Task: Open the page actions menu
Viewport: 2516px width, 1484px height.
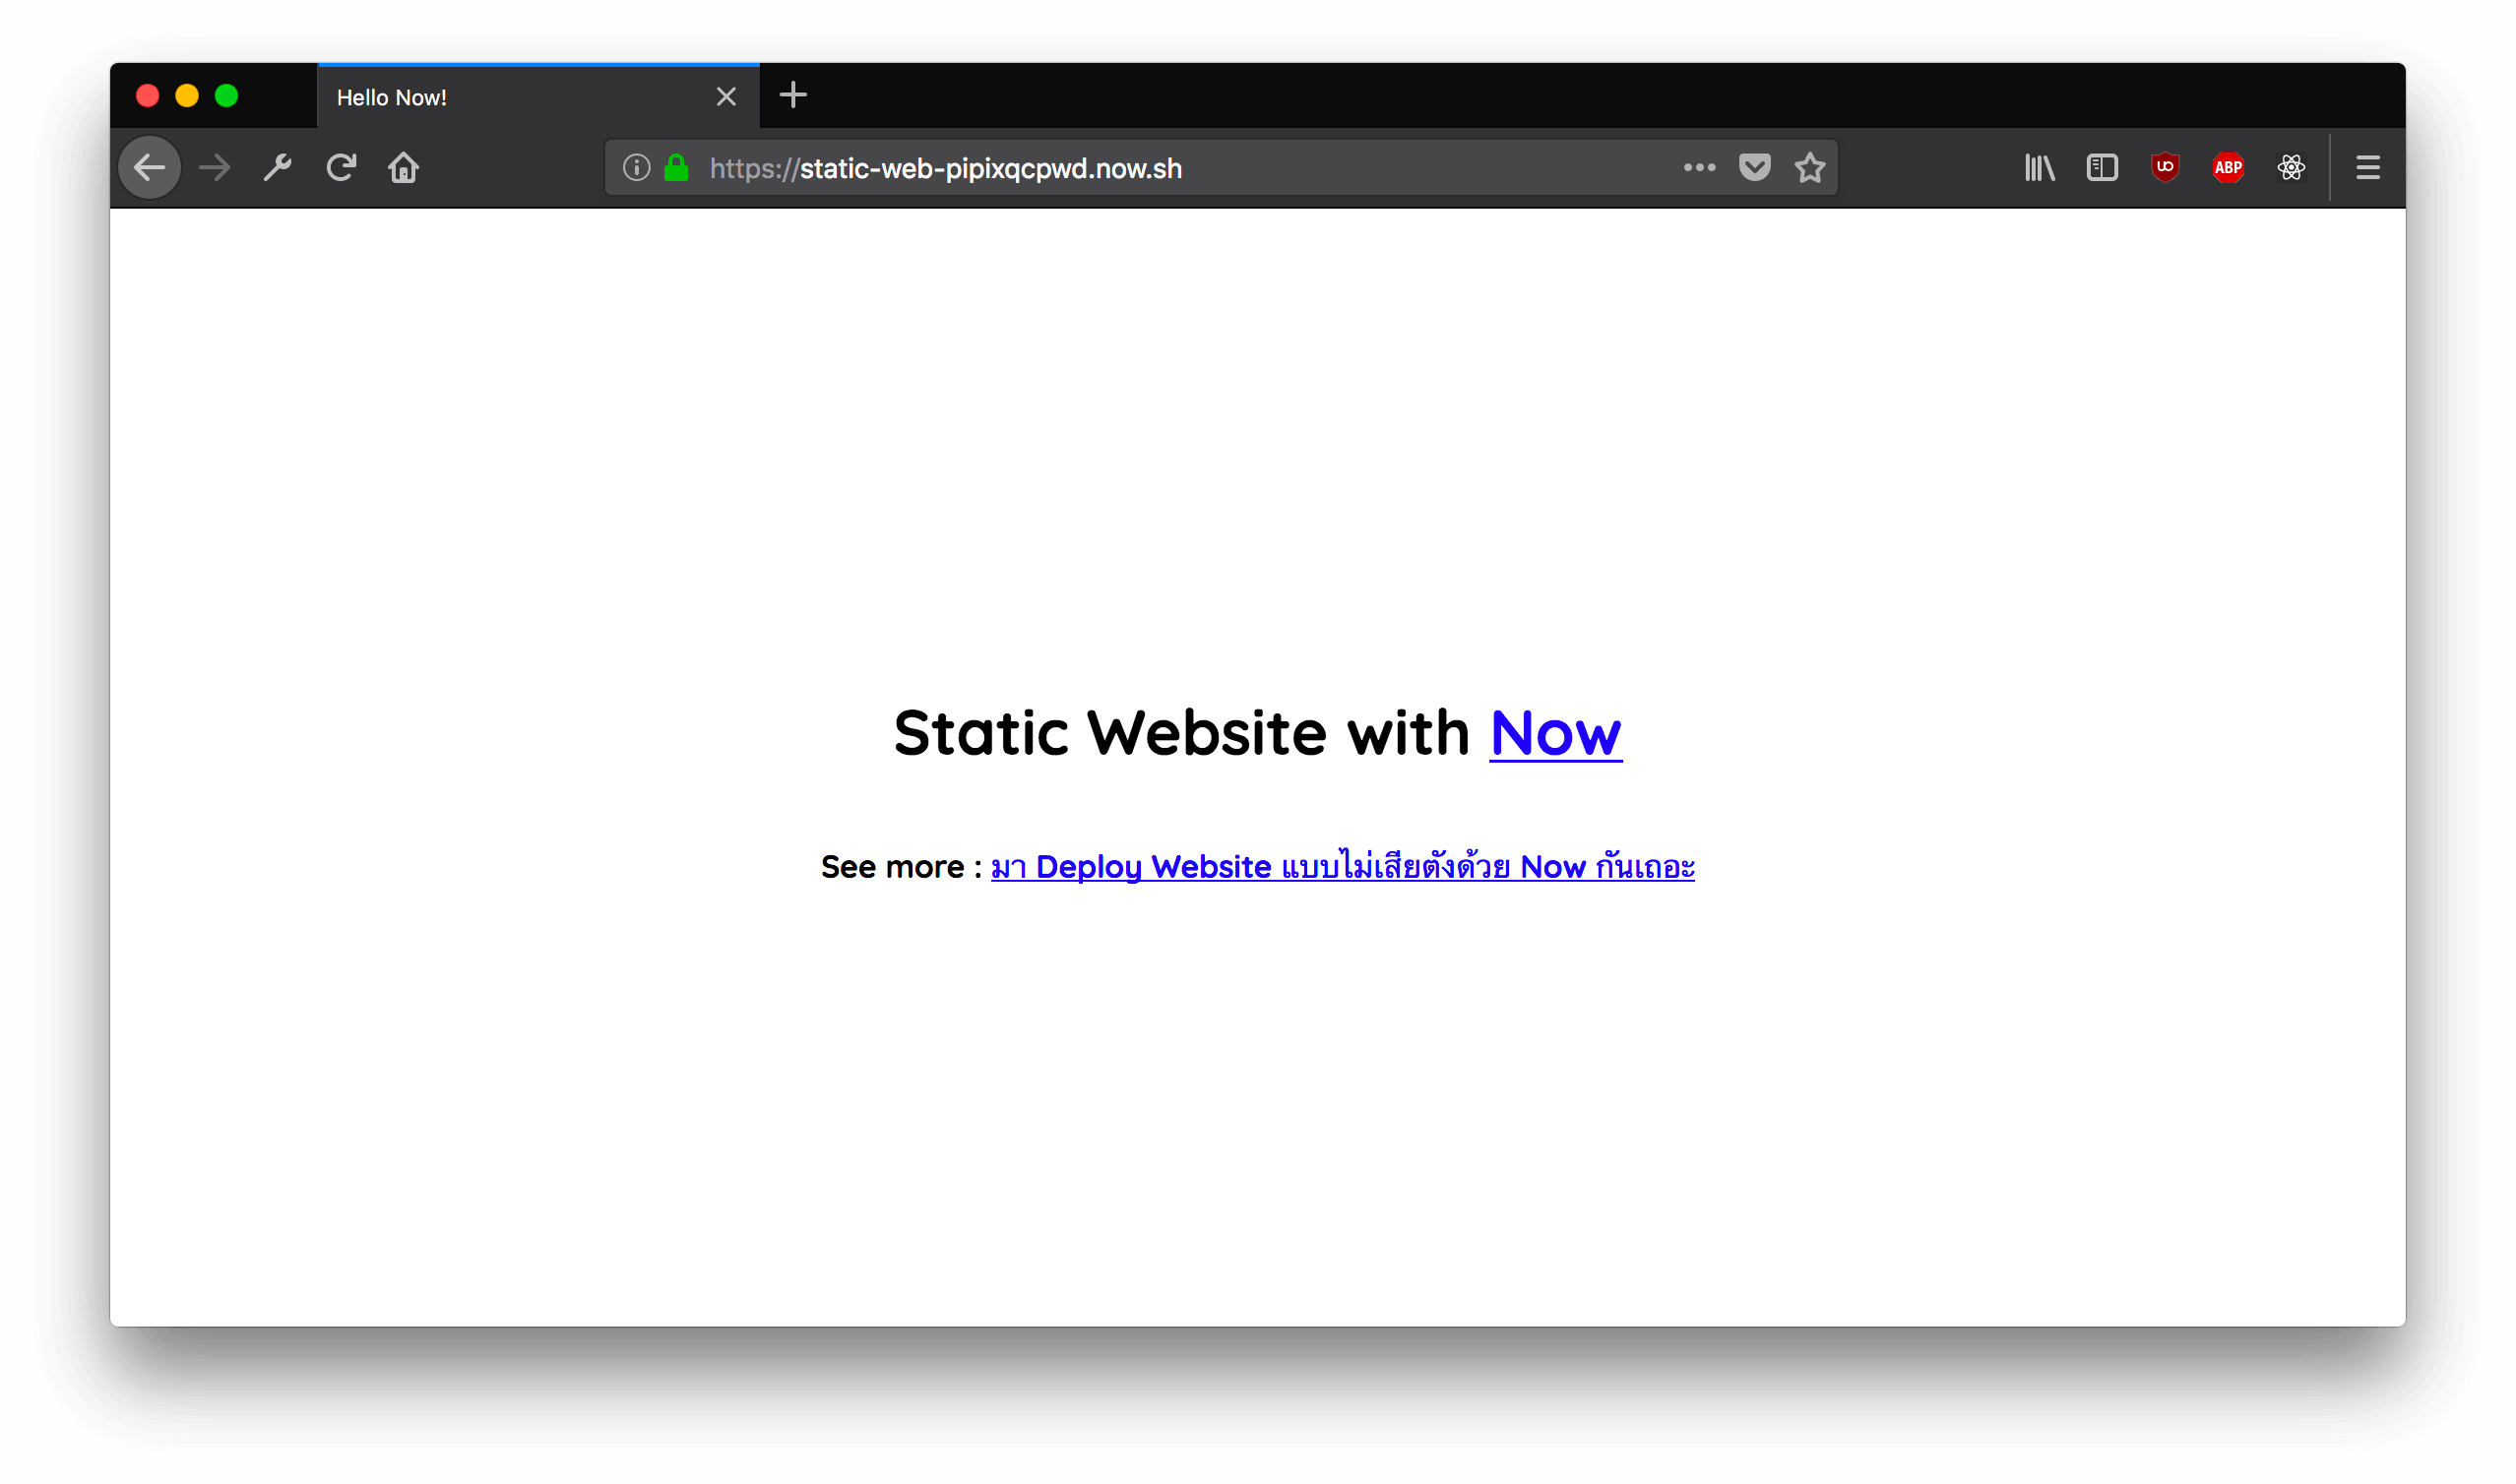Action: 1698,167
